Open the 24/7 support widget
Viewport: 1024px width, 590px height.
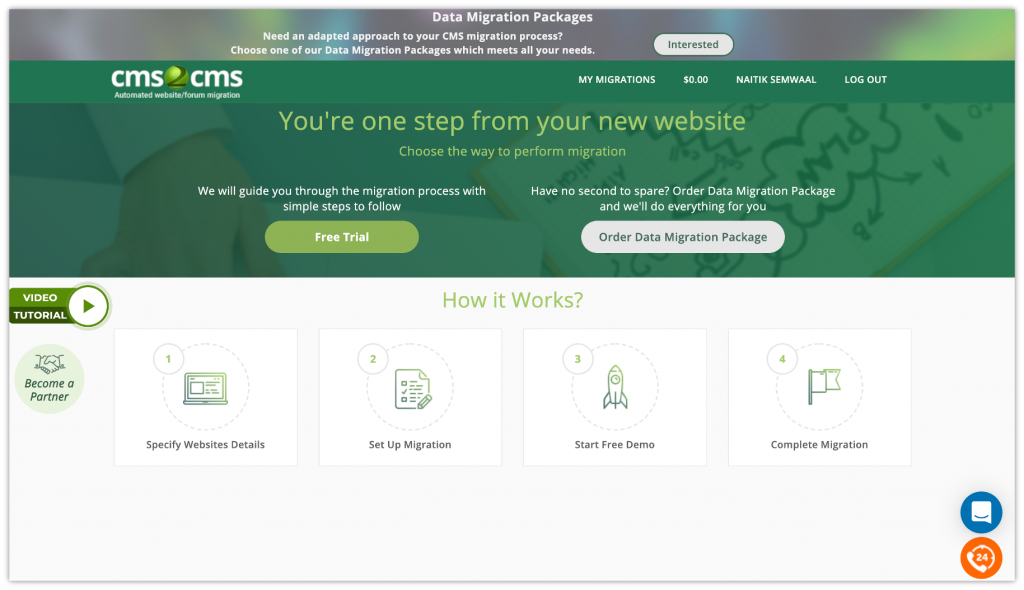click(981, 558)
